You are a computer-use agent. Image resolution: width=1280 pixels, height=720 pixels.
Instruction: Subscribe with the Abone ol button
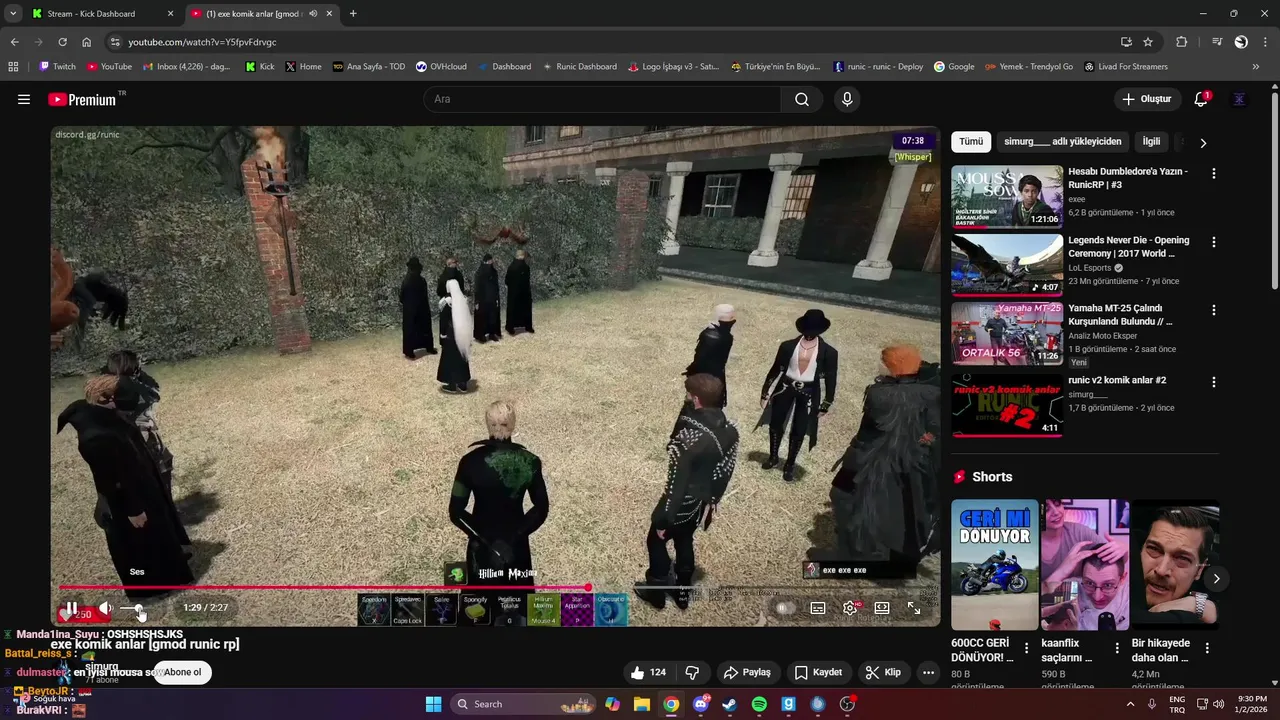click(x=183, y=672)
